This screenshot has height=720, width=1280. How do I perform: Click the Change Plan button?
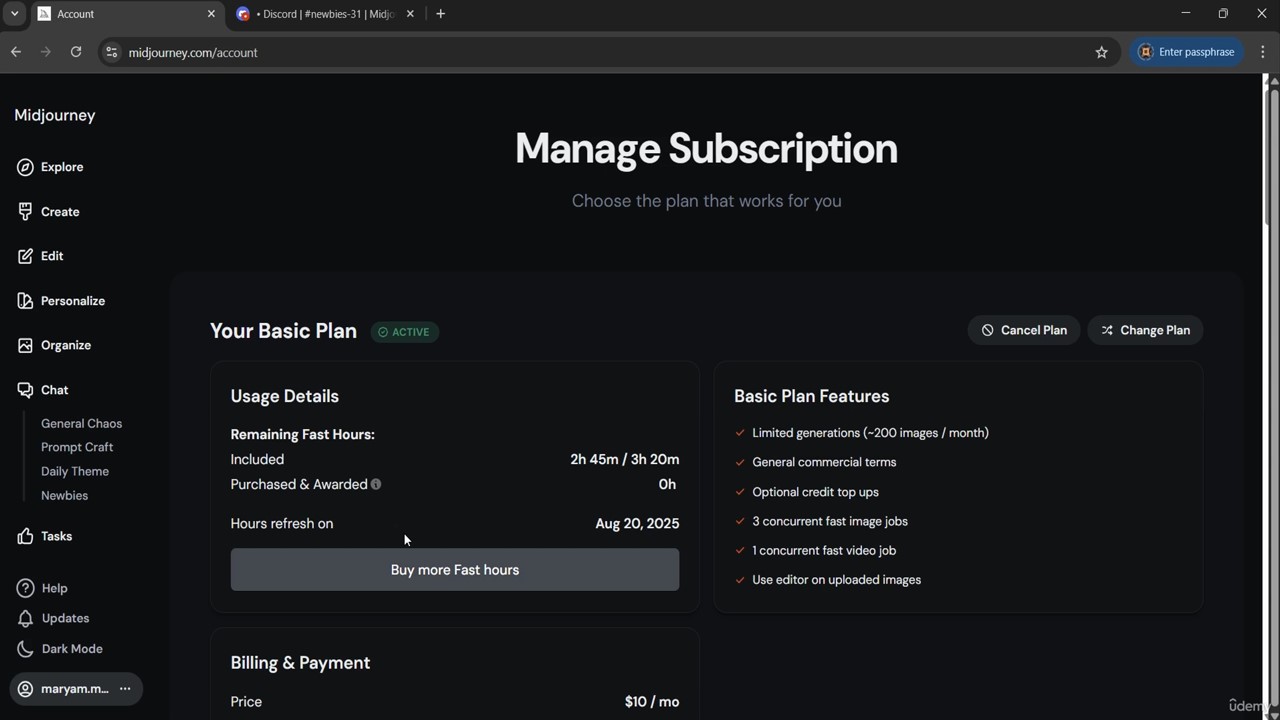coord(1145,330)
